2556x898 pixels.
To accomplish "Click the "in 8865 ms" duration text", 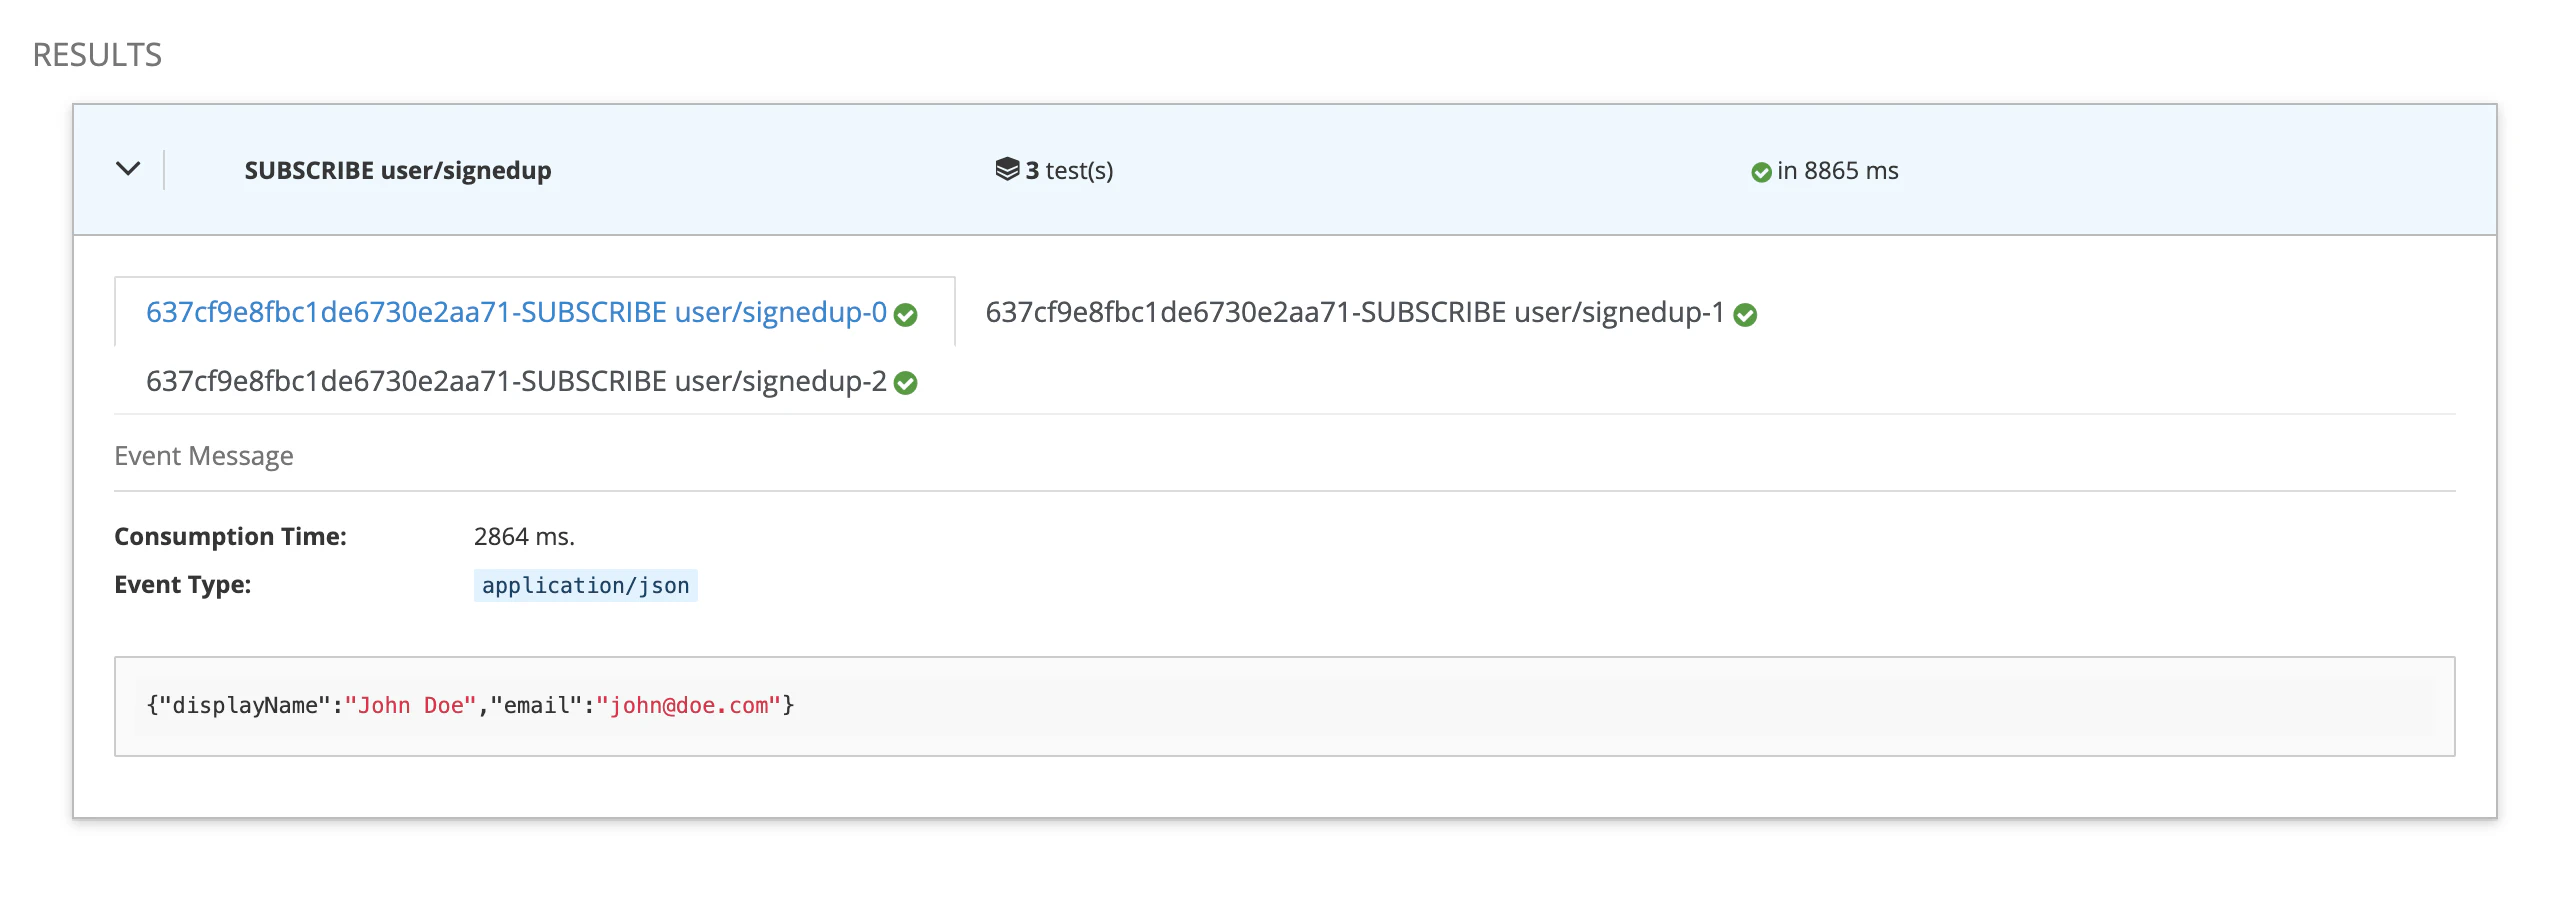I will point(1837,171).
